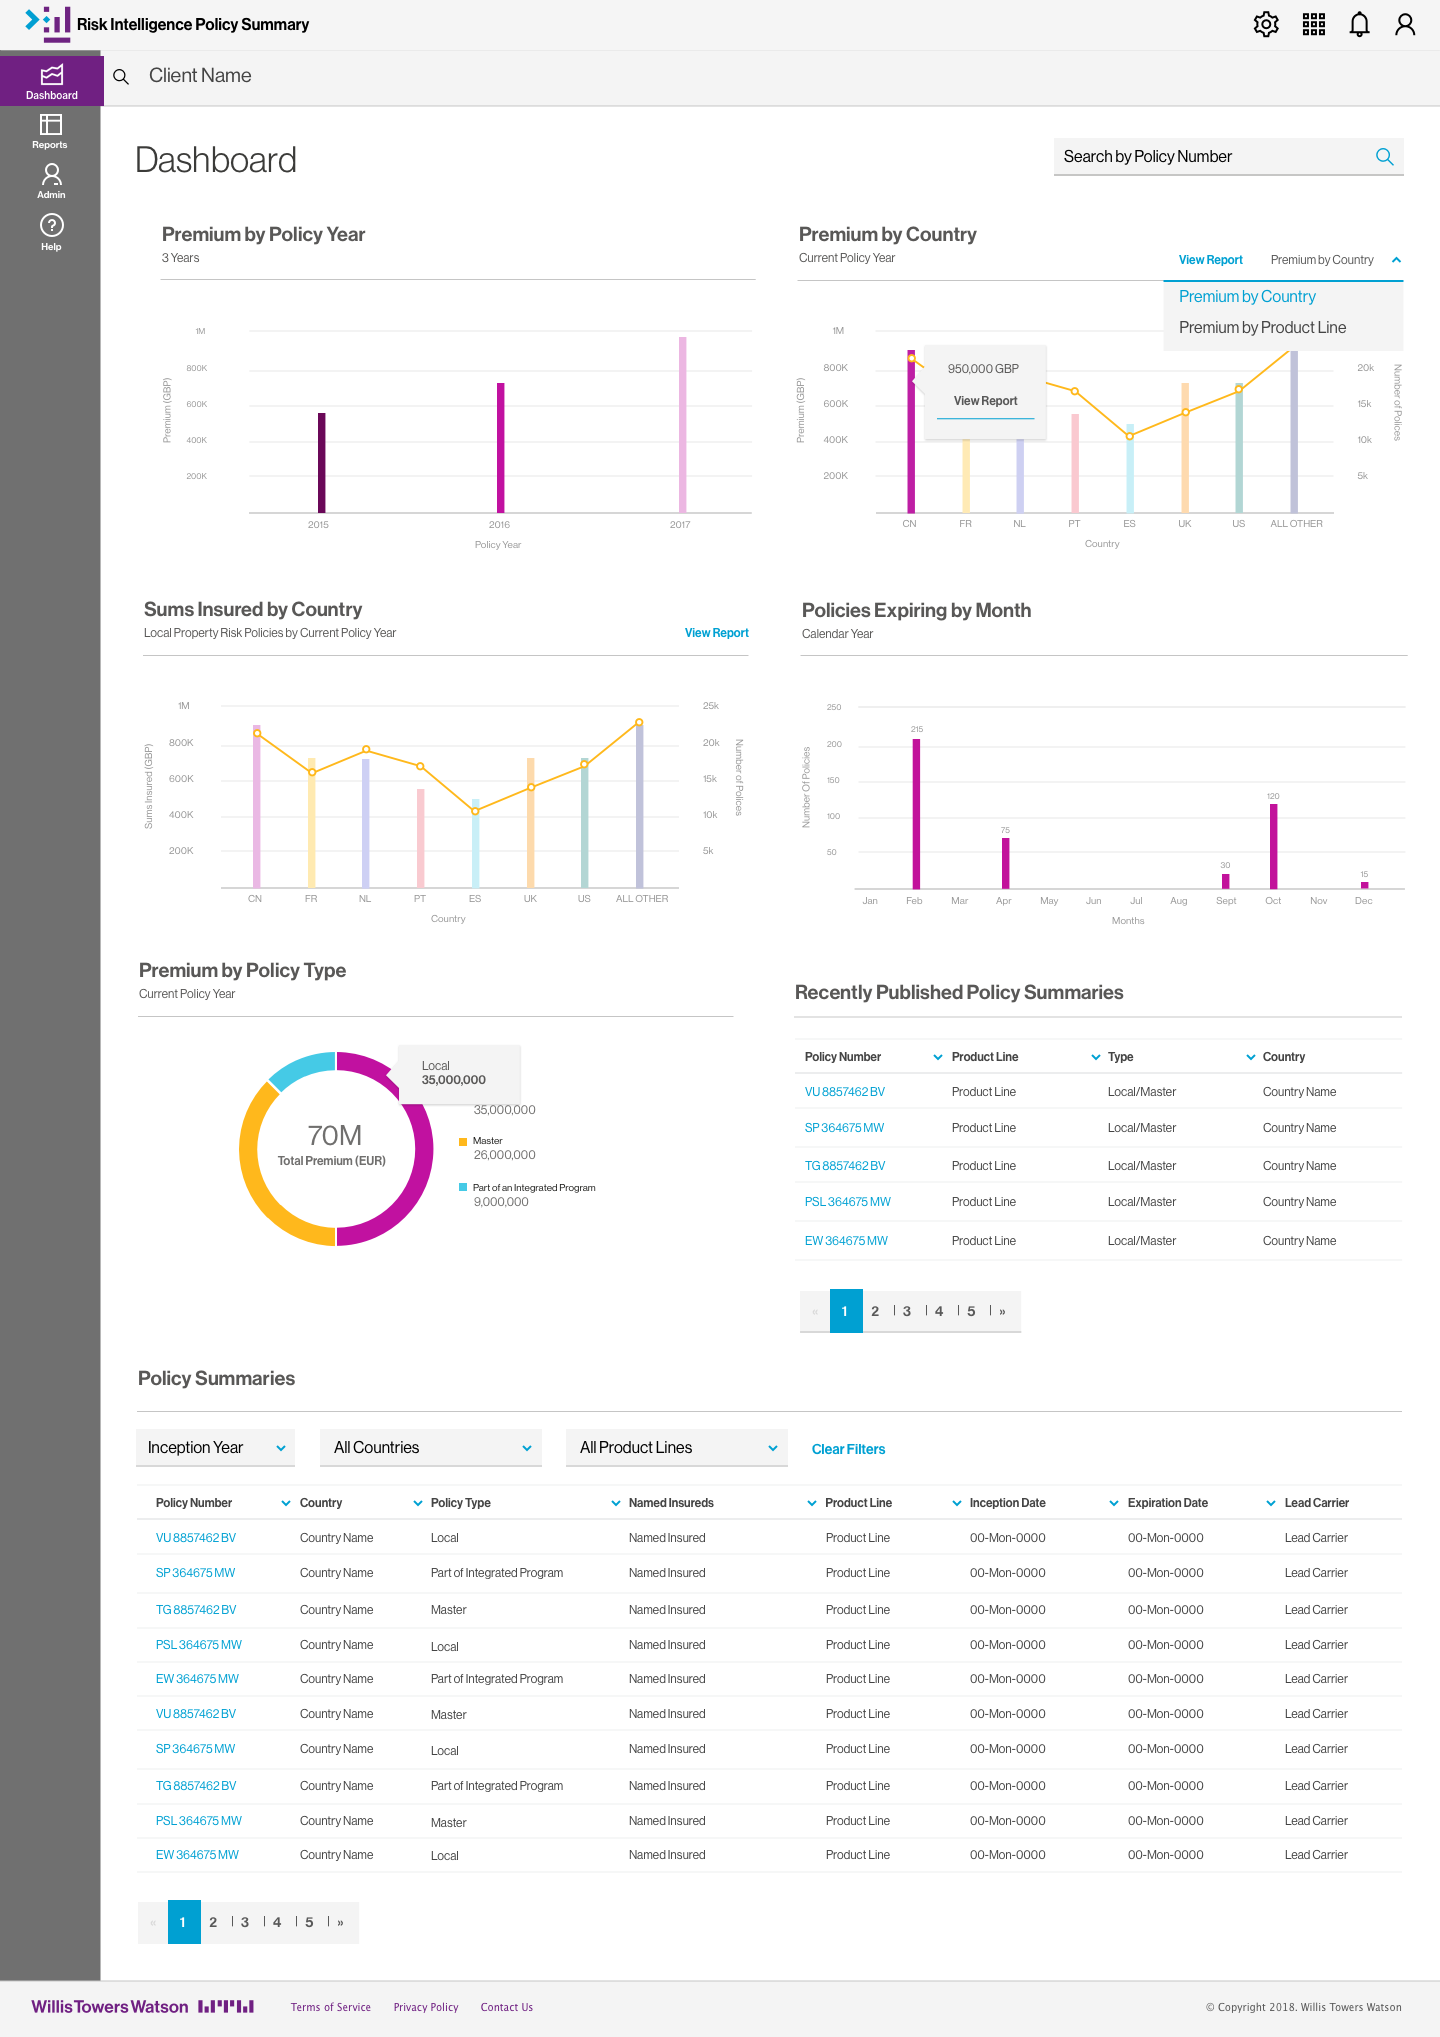Choose Premium by Country menu option
The height and width of the screenshot is (2037, 1440).
click(x=1247, y=297)
